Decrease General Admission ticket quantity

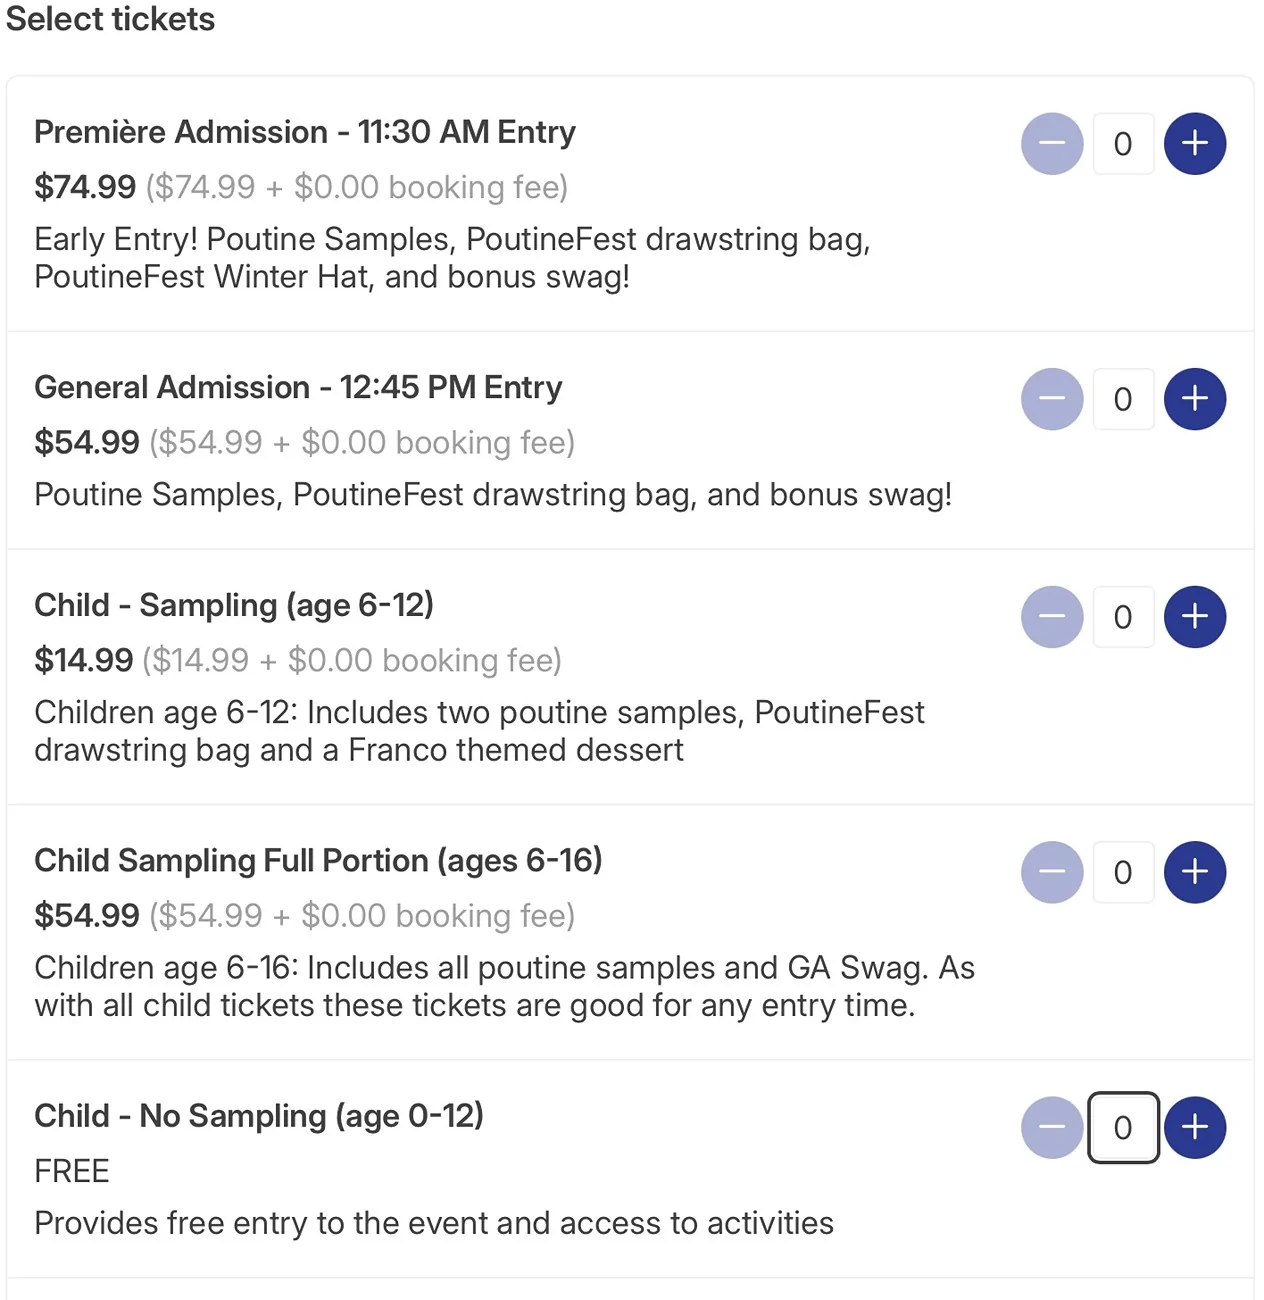click(x=1052, y=399)
